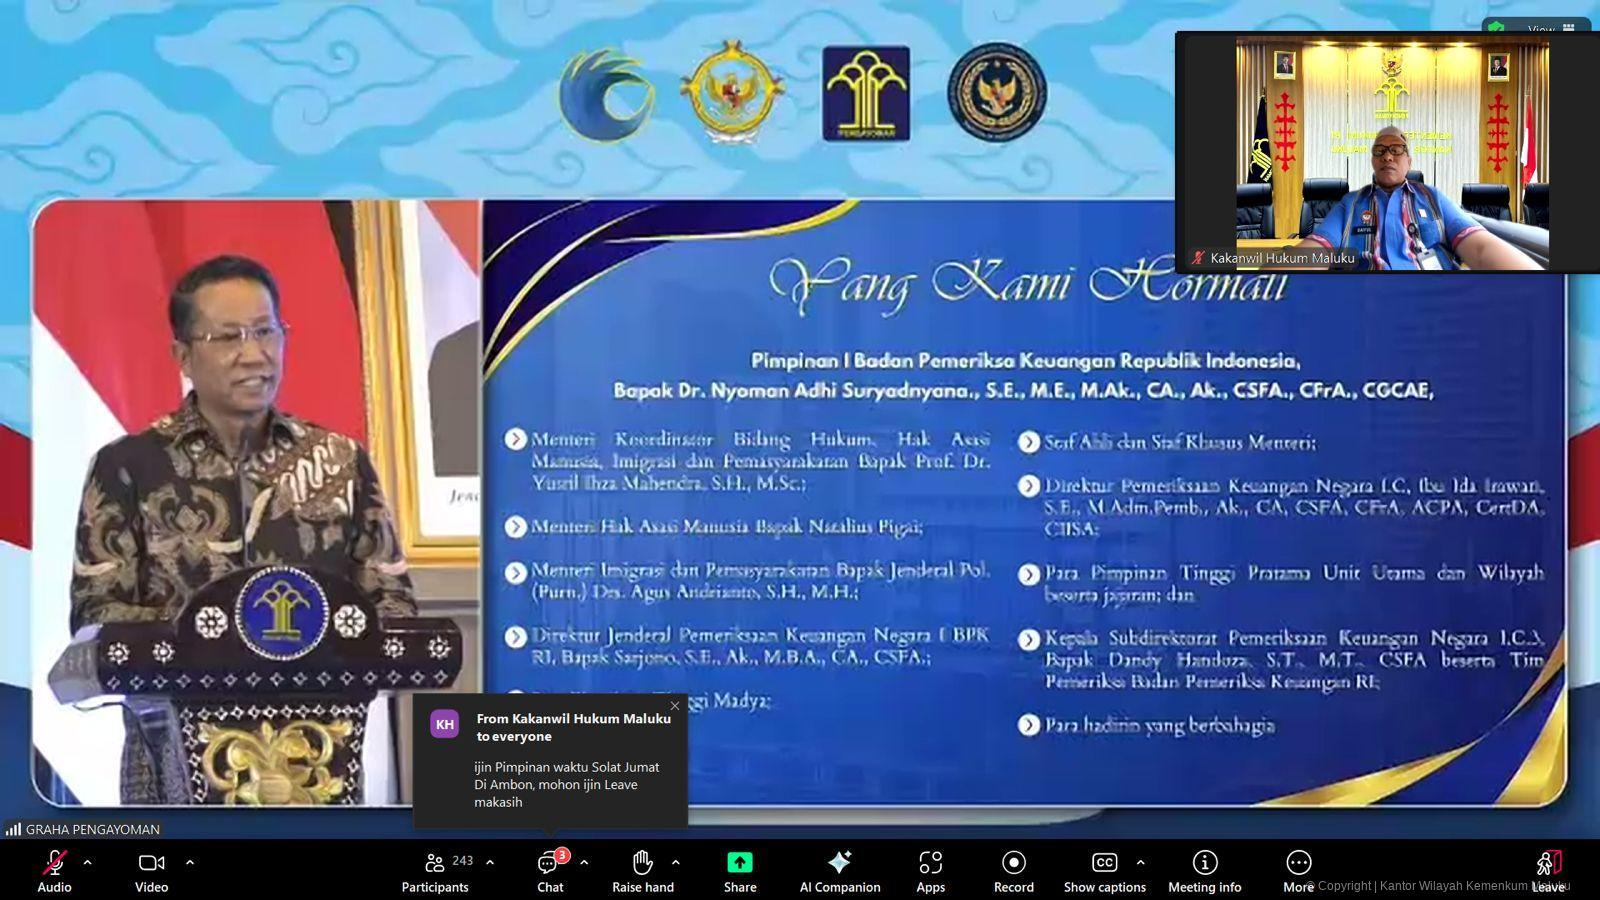Viewport: 1600px width, 900px height.
Task: Open the Participants panel
Action: pos(436,868)
